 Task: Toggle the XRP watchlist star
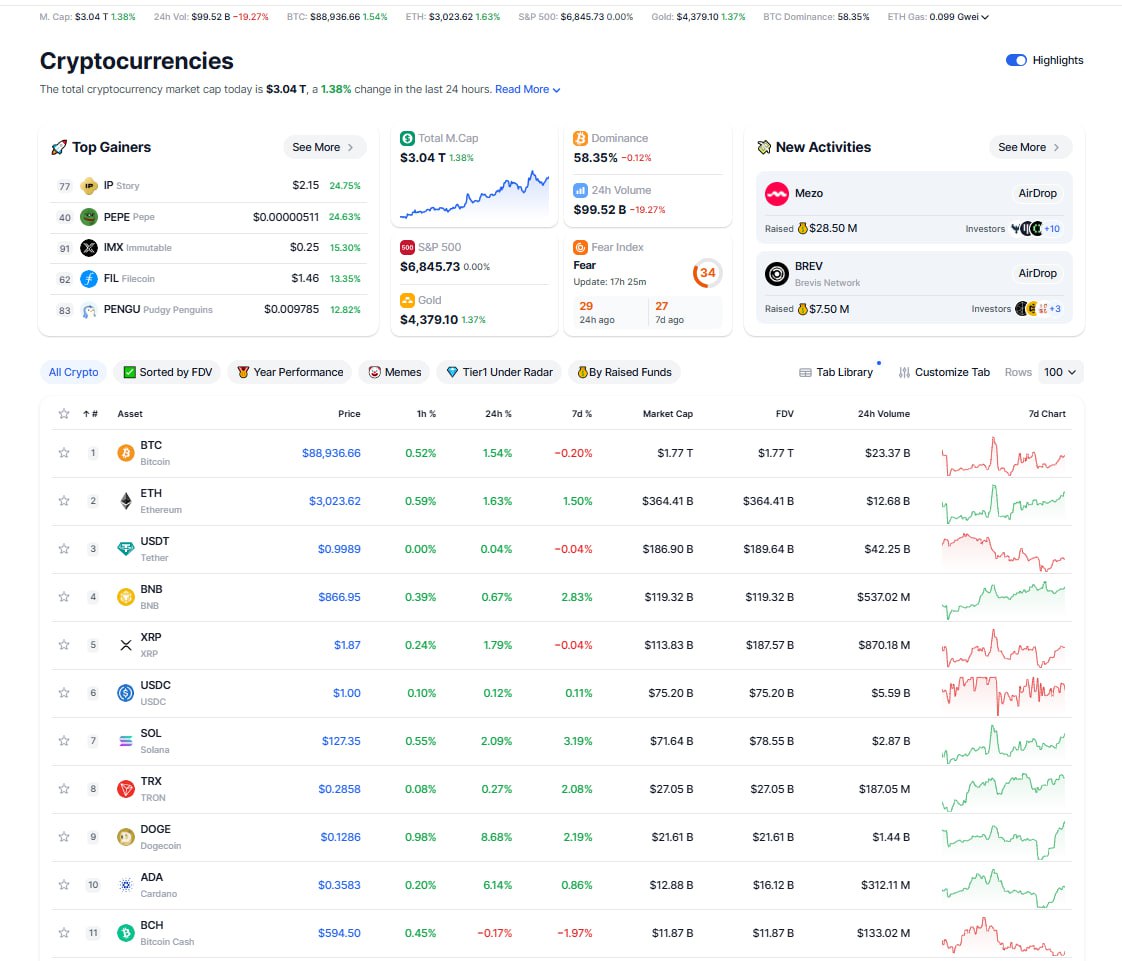tap(64, 645)
